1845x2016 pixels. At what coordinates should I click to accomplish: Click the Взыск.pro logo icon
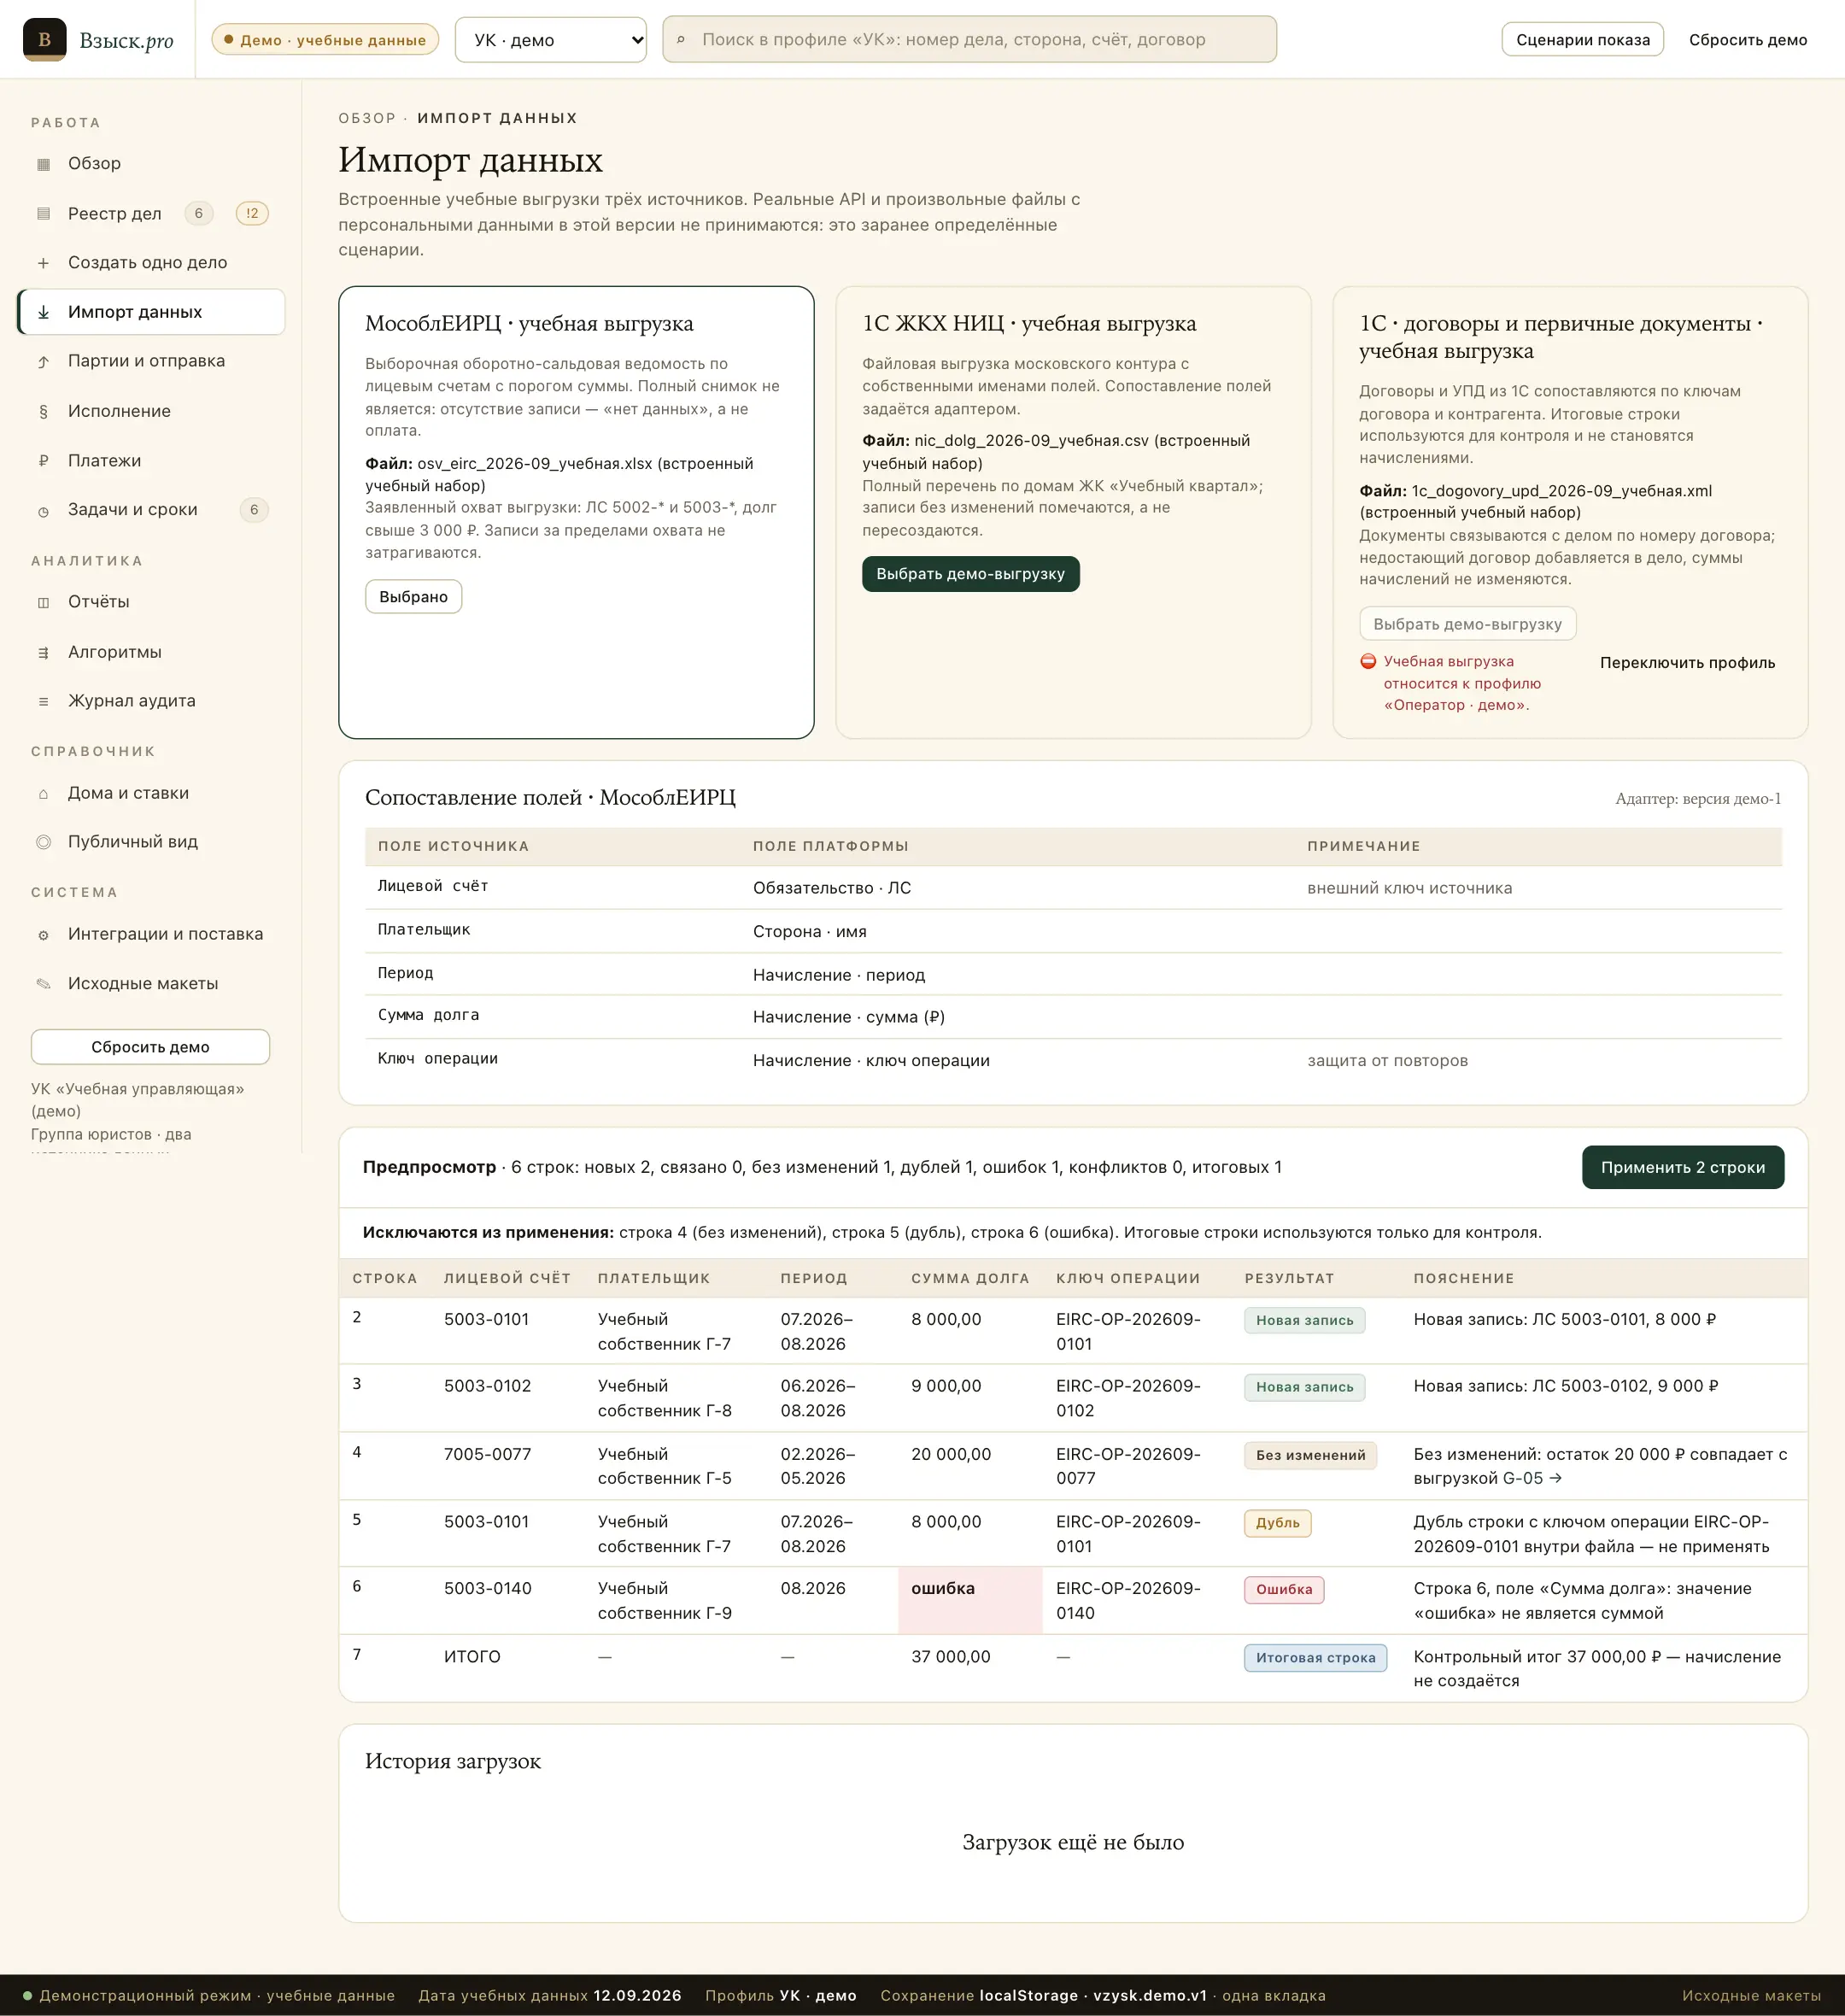point(44,39)
